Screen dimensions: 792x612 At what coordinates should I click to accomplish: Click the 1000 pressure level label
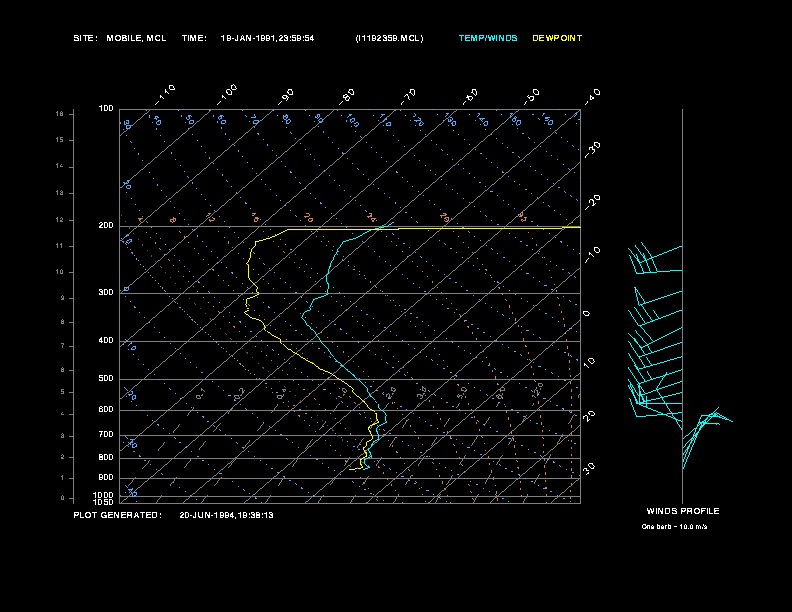pos(104,495)
